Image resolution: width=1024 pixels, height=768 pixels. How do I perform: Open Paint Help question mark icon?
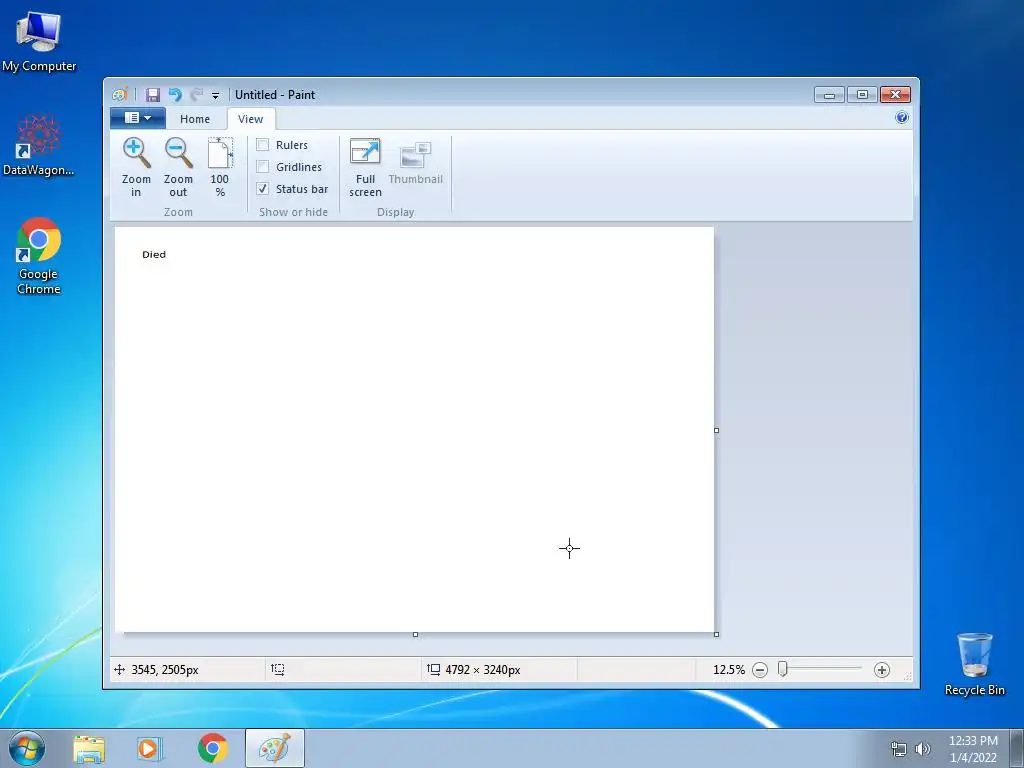[902, 118]
